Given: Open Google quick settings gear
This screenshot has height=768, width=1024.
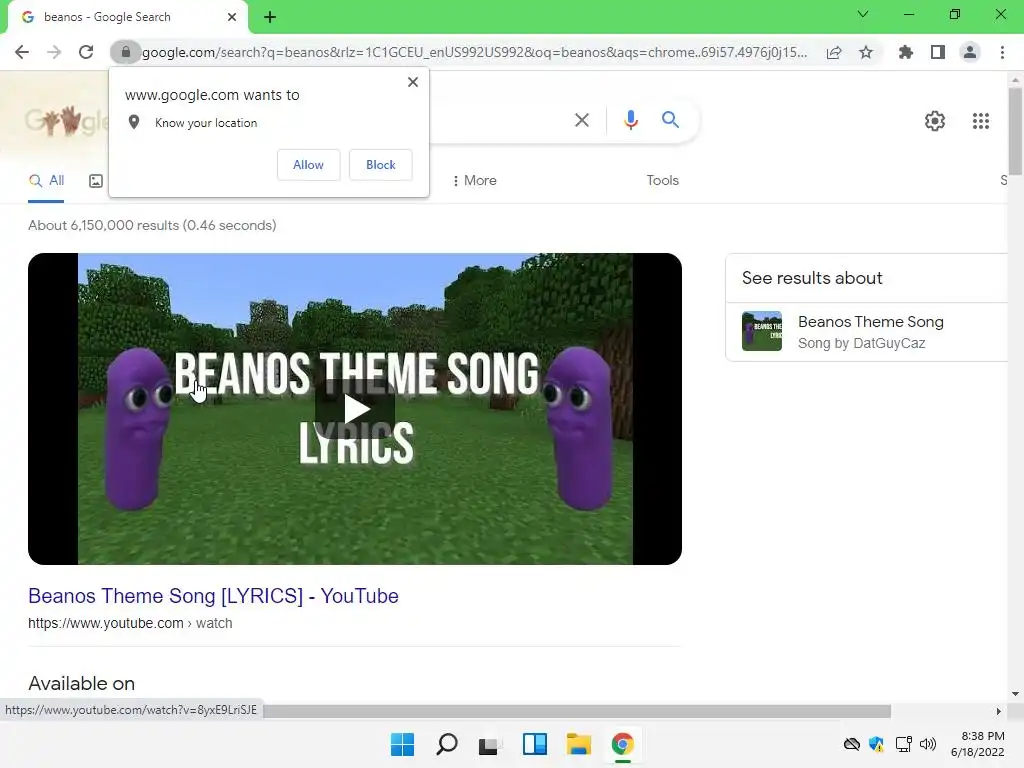Looking at the screenshot, I should pos(935,121).
